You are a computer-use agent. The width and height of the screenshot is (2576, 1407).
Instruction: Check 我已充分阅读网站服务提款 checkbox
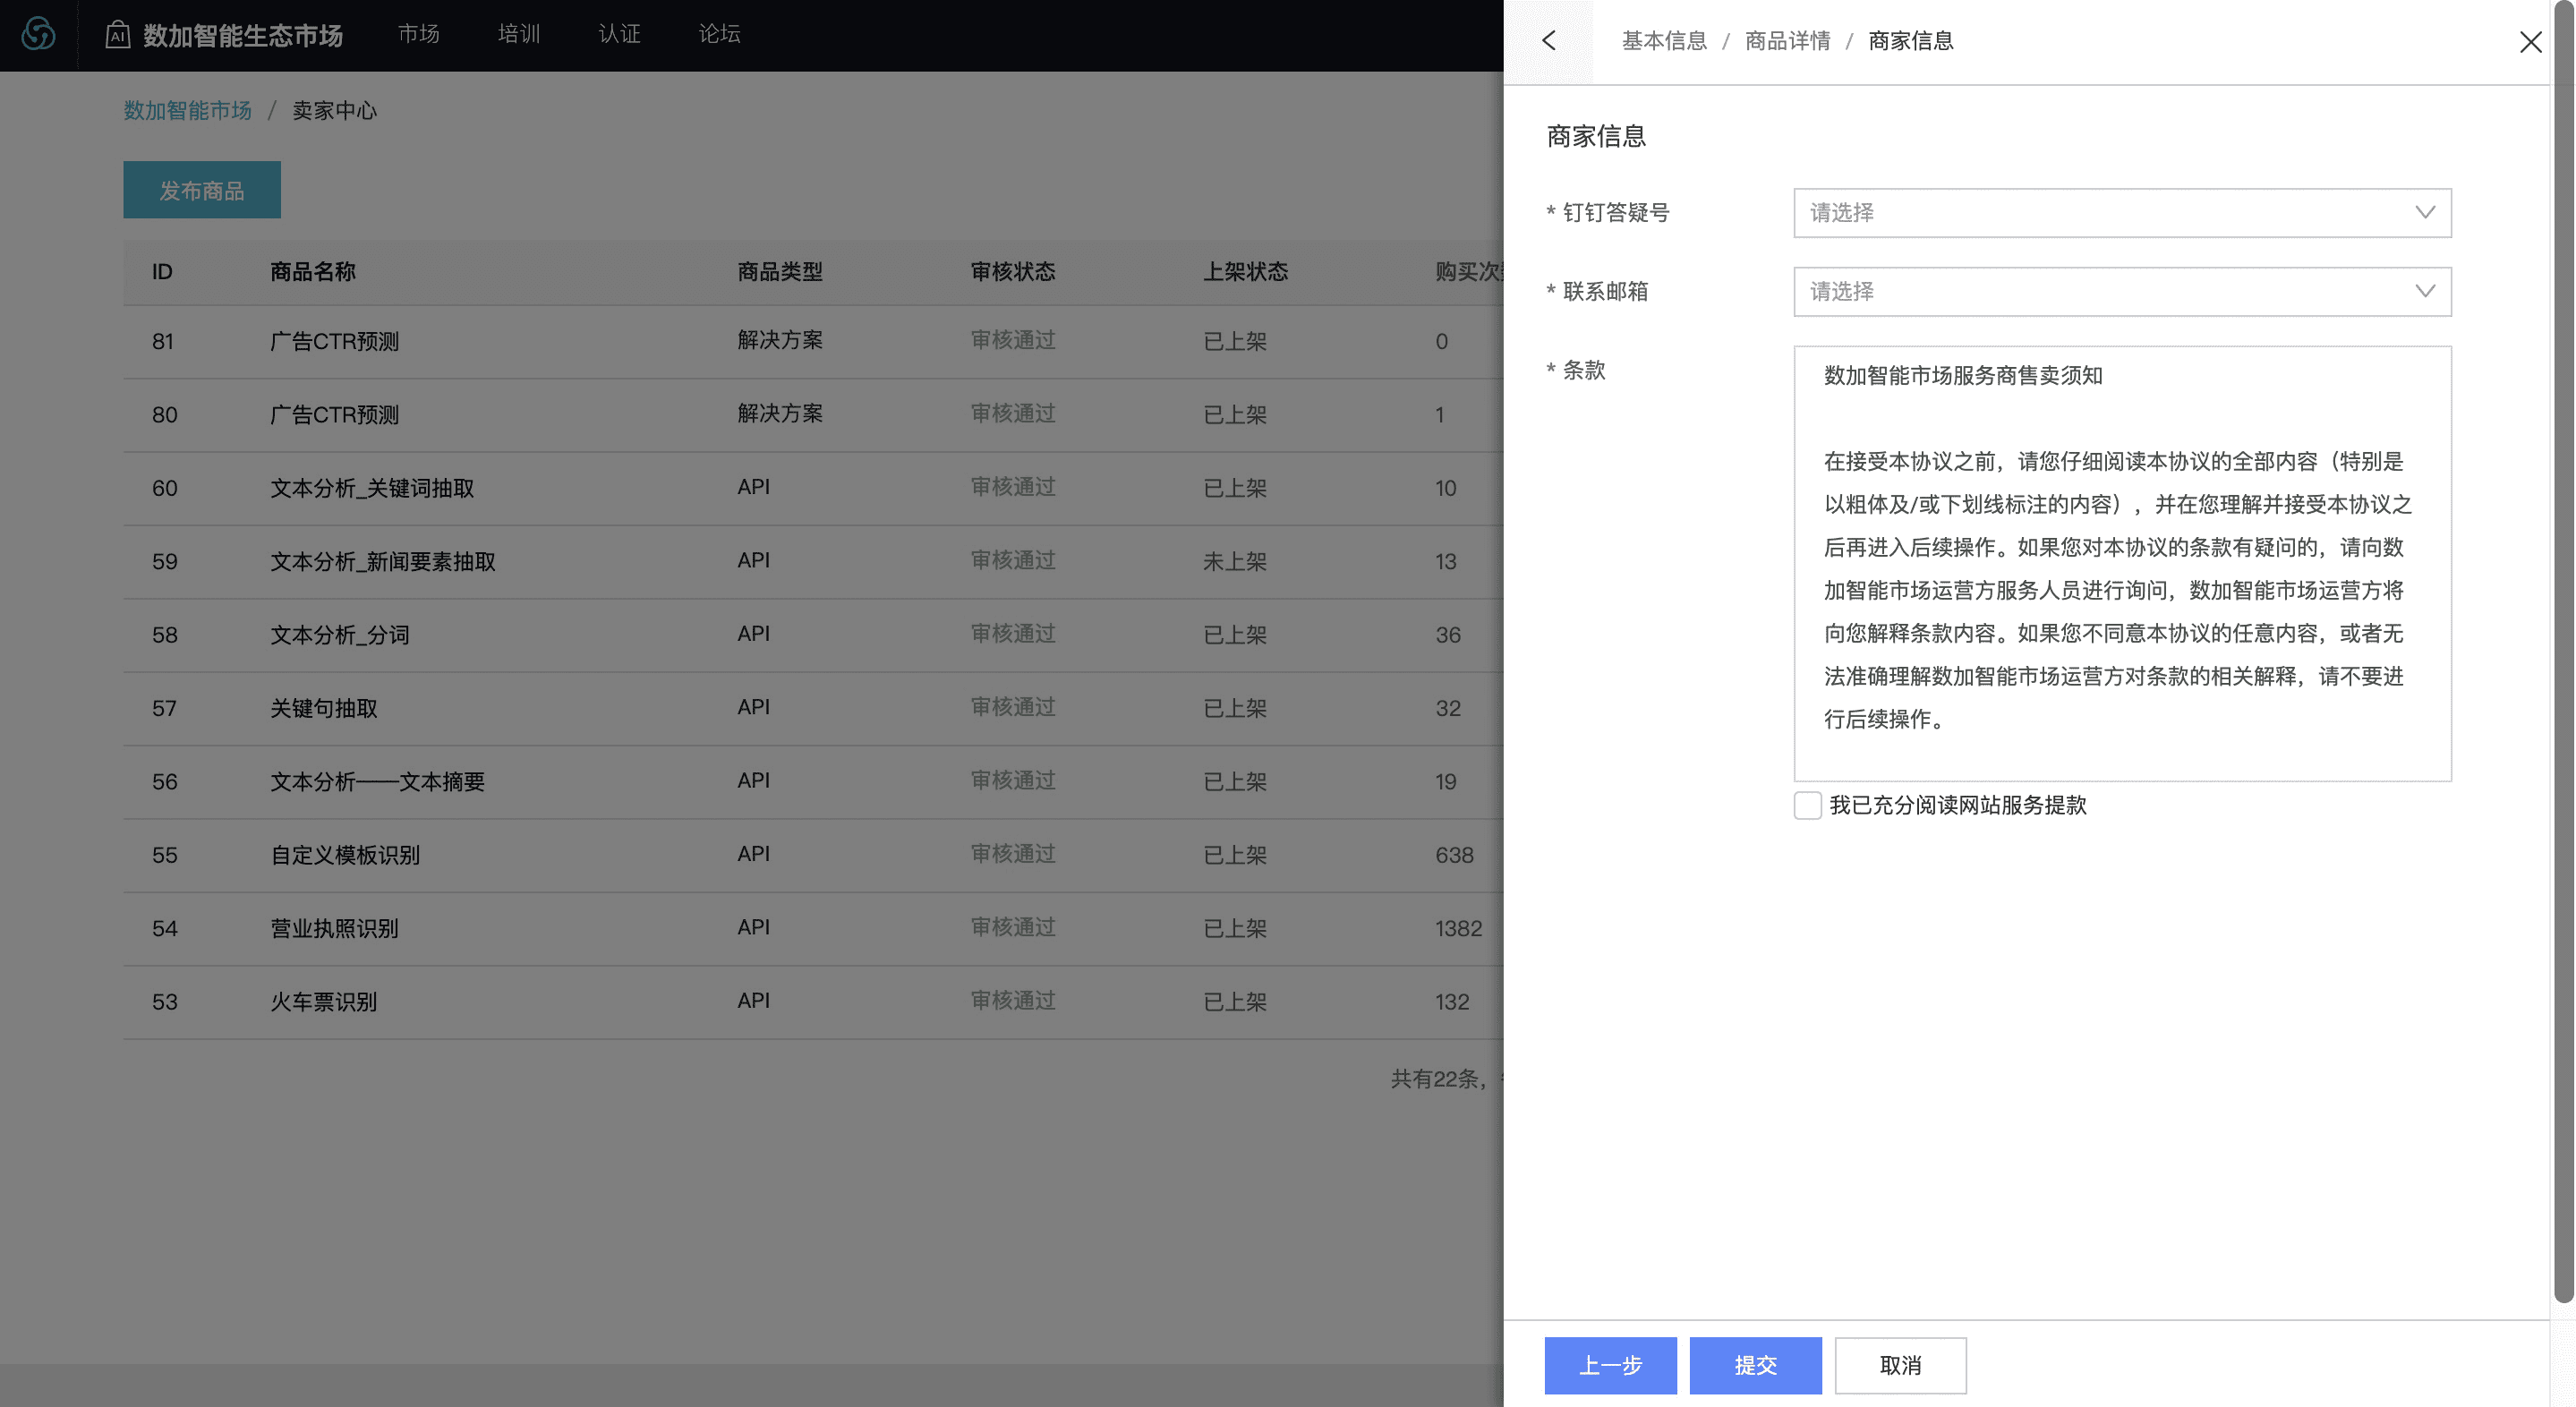(x=1807, y=806)
